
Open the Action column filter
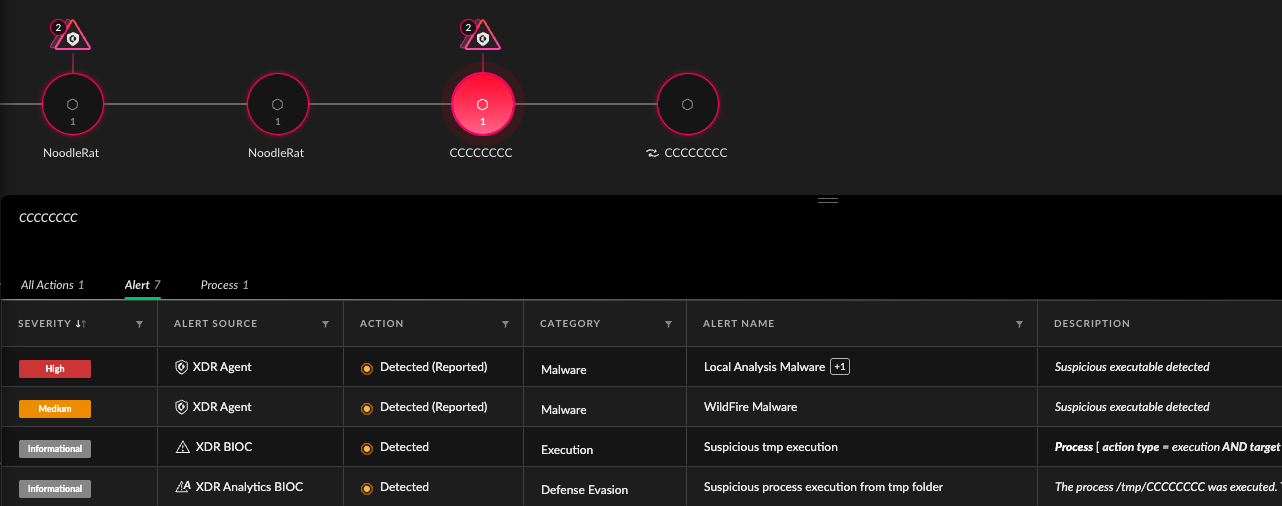point(505,324)
